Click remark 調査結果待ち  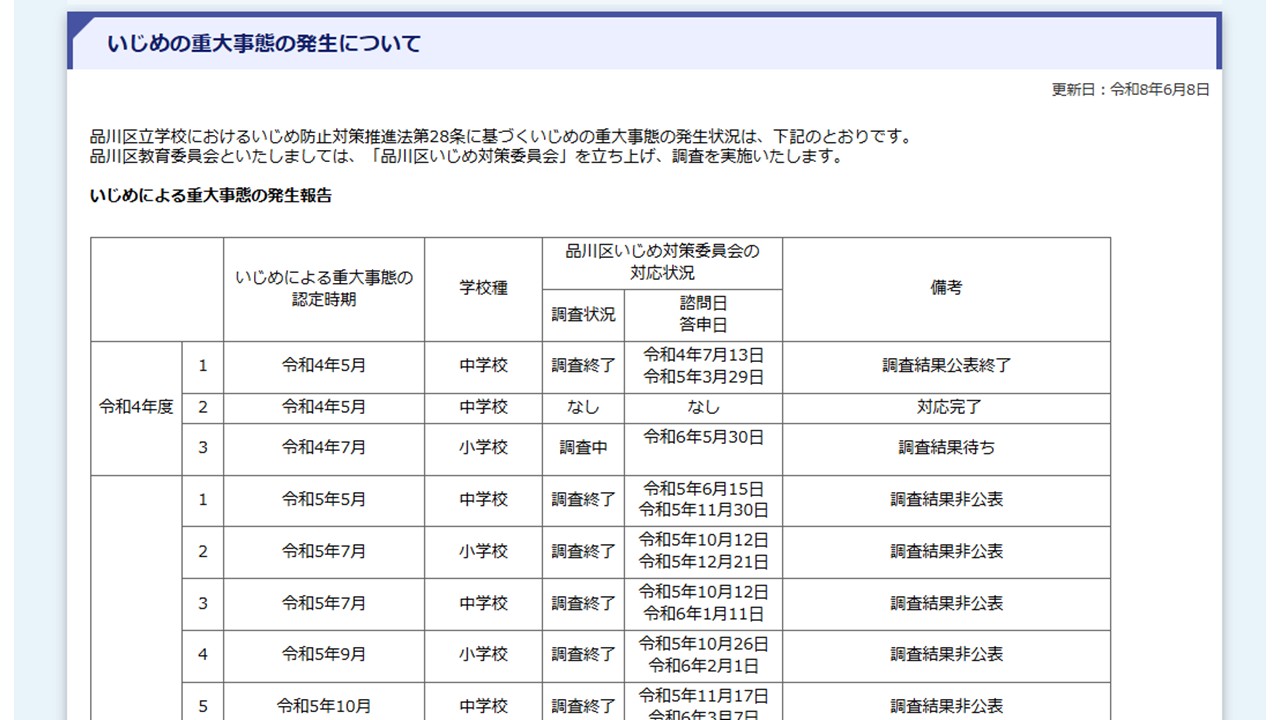[946, 448]
